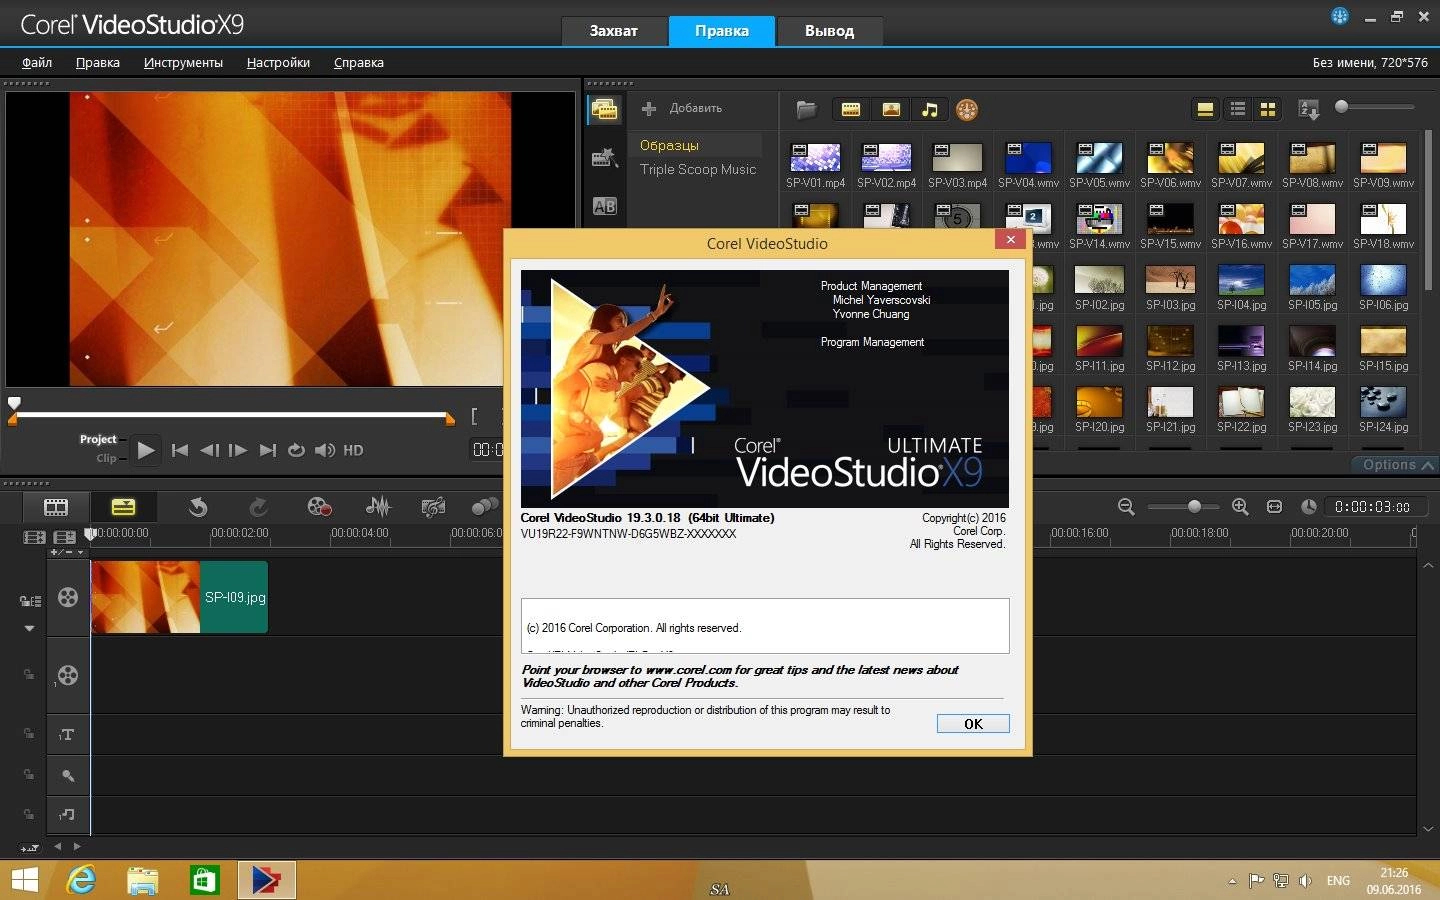This screenshot has height=900, width=1440.
Task: Toggle HD preview mode
Action: pos(353,450)
